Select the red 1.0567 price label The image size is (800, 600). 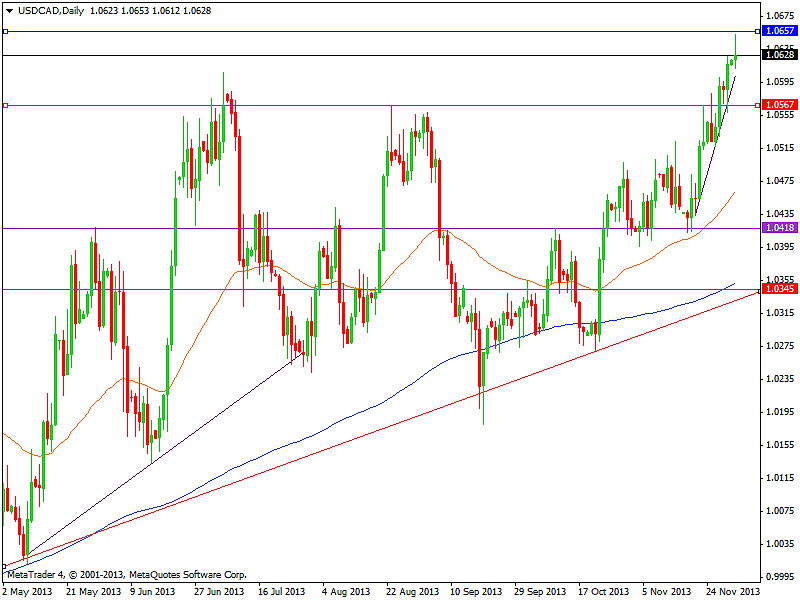779,105
